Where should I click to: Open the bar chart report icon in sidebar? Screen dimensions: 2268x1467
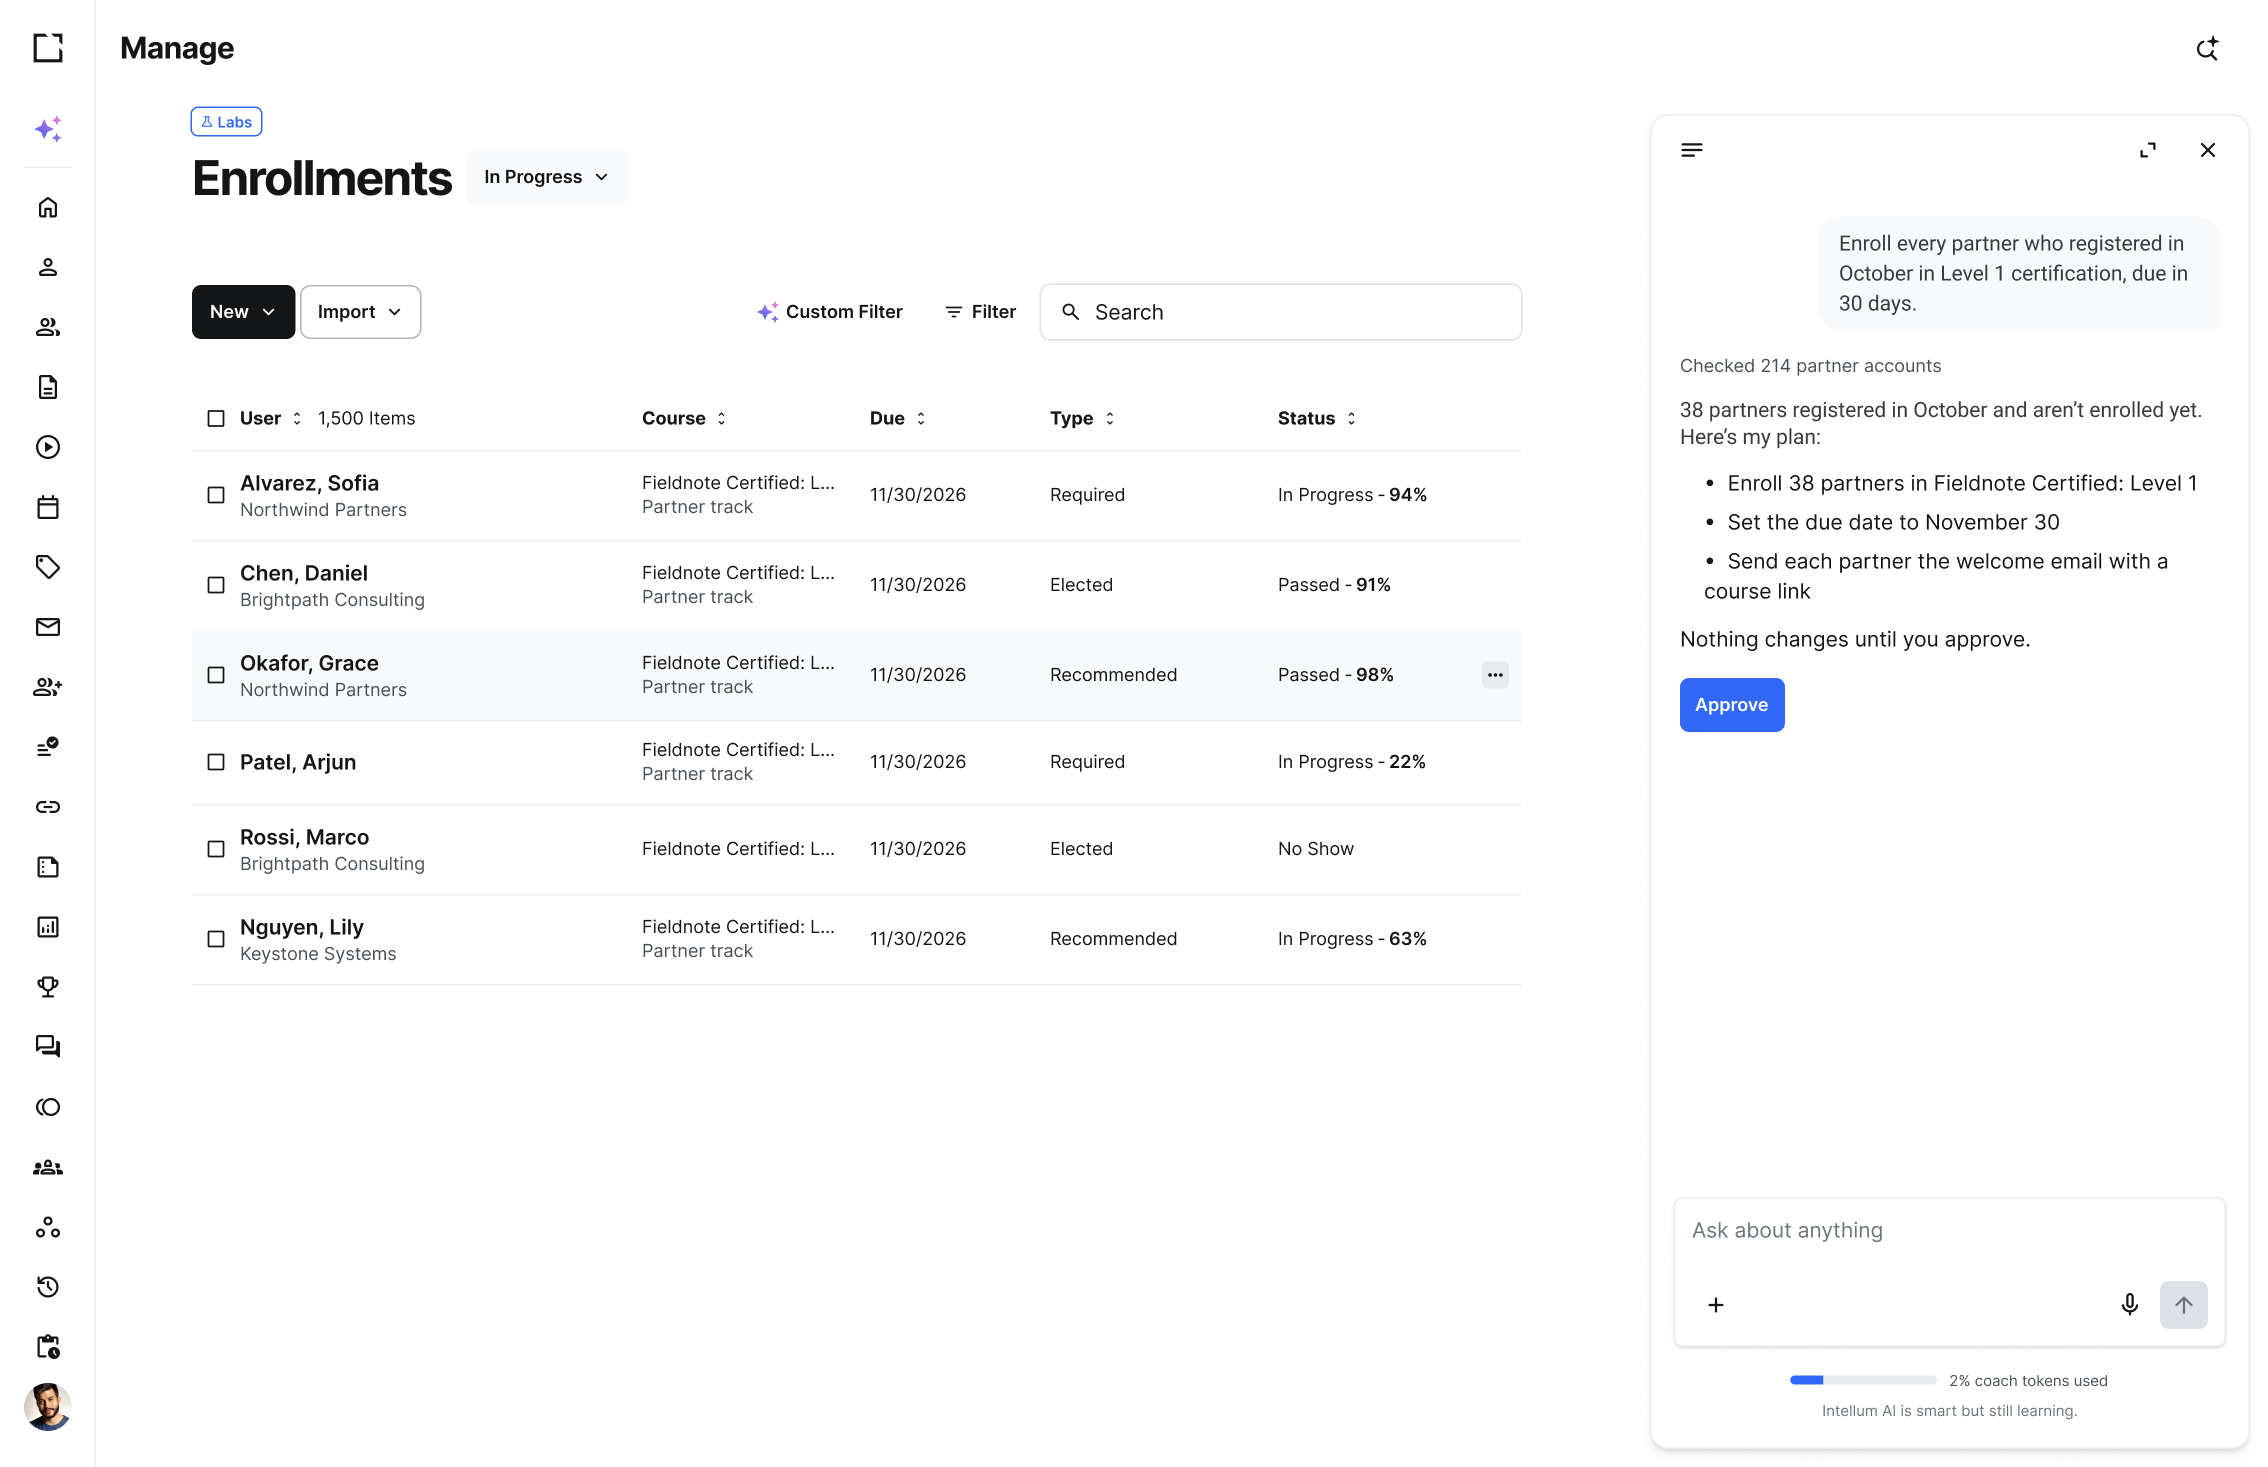click(48, 927)
